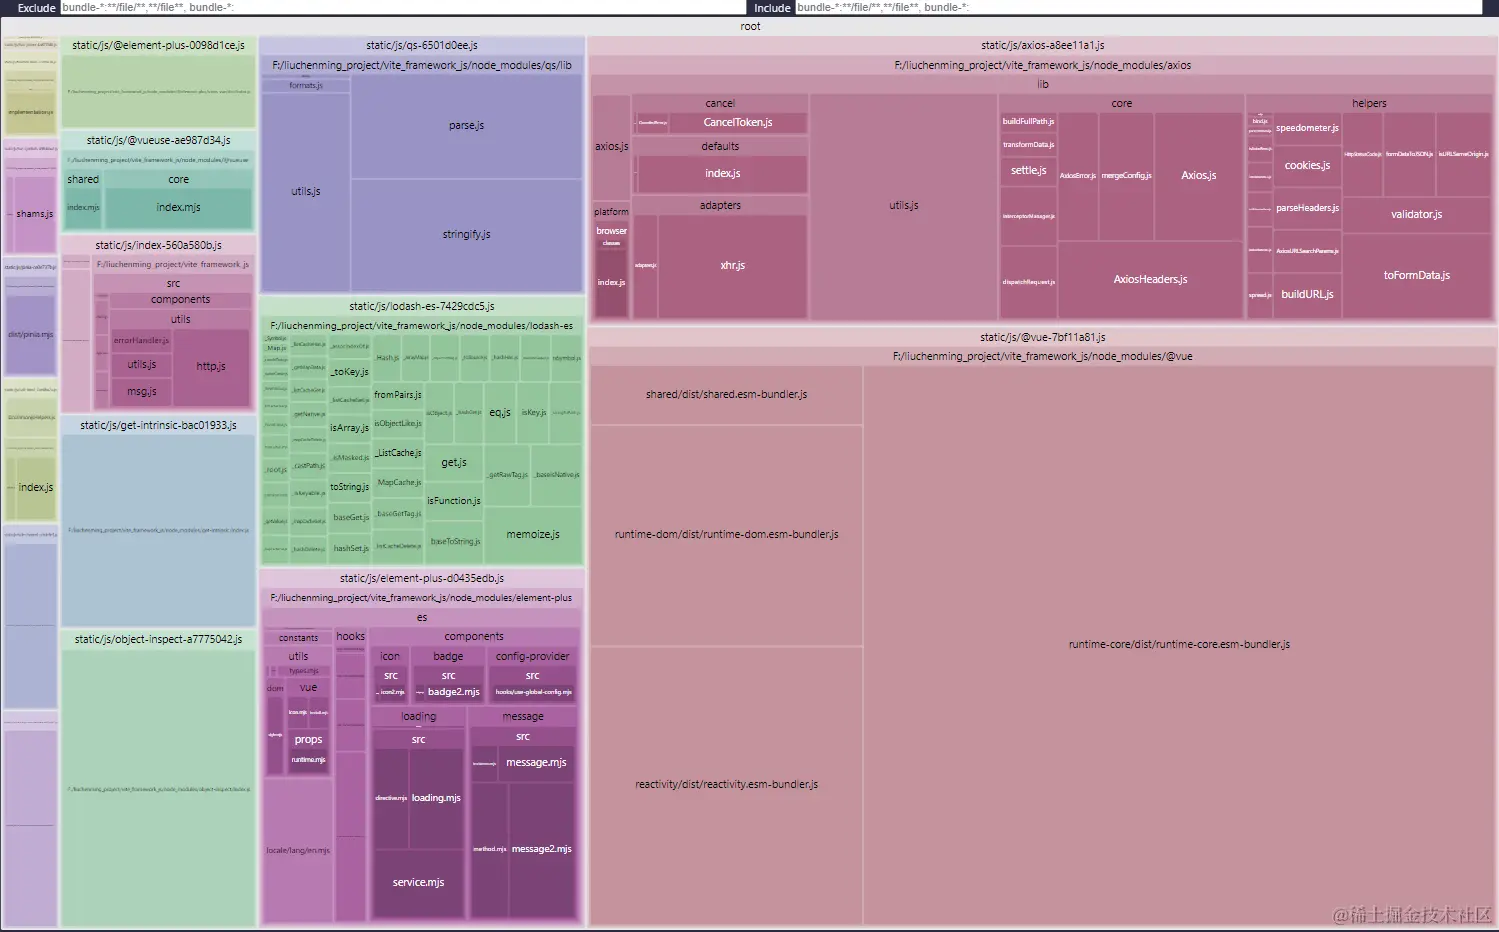Select the static/js/lodash-es-7429cdc5.js bundle header

pos(422,306)
